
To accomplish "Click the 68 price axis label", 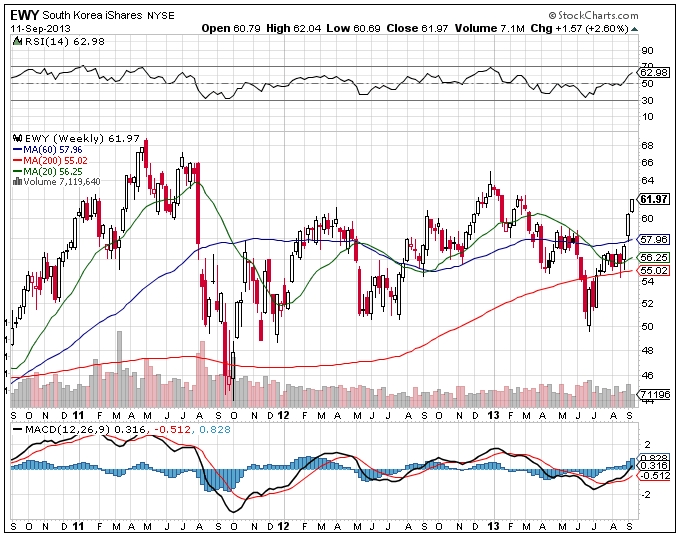I will (647, 146).
